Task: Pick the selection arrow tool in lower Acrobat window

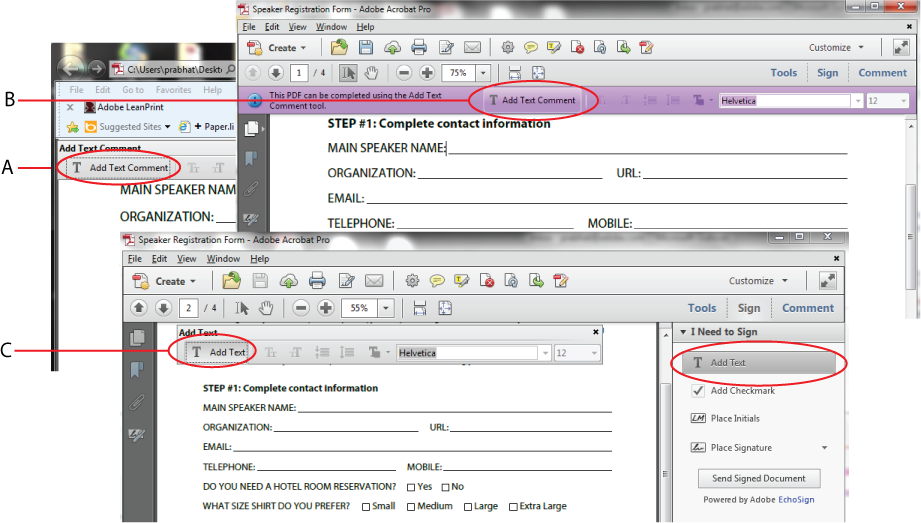Action: [241, 308]
